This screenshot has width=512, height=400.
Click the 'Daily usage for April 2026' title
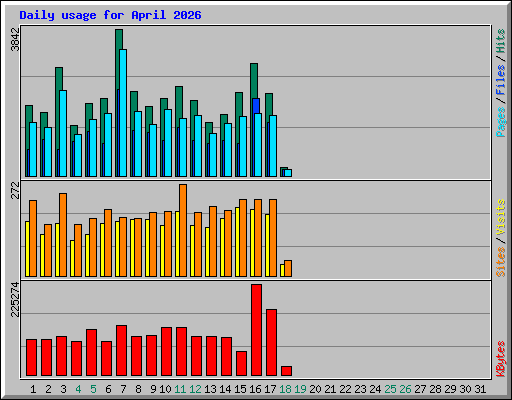click(x=110, y=15)
